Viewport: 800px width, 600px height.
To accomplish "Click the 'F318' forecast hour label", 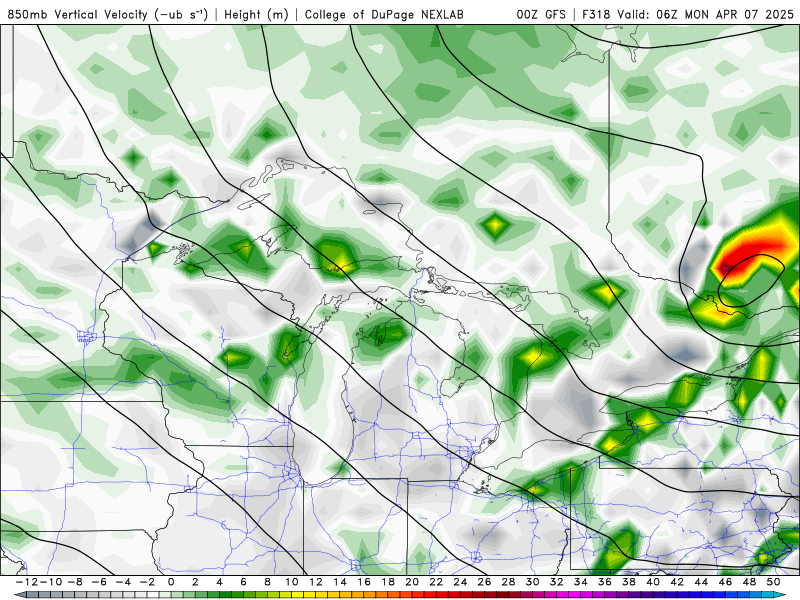I will tap(596, 14).
